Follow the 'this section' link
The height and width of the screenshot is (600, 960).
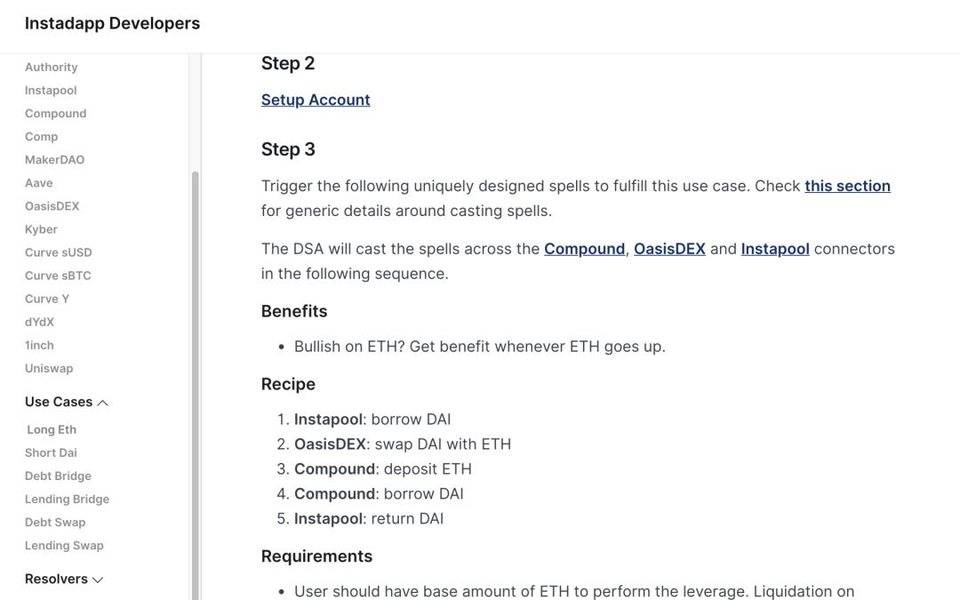pos(847,186)
